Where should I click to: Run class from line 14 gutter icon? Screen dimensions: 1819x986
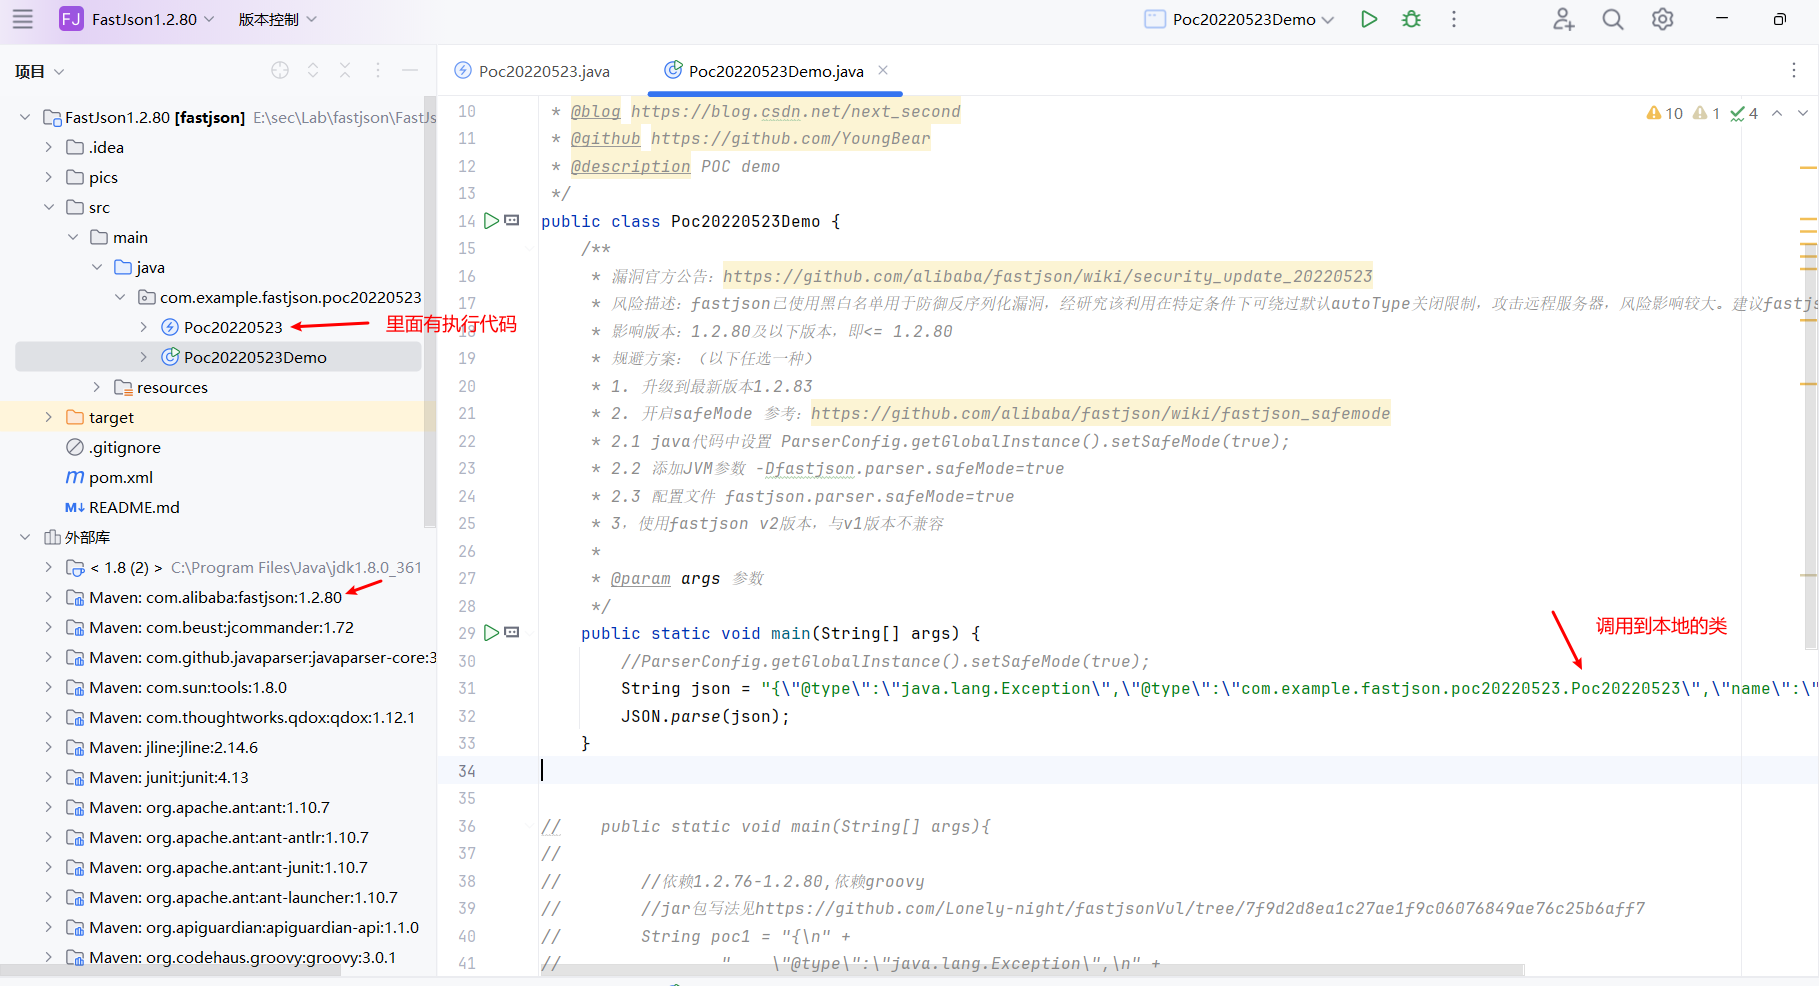[x=491, y=221]
